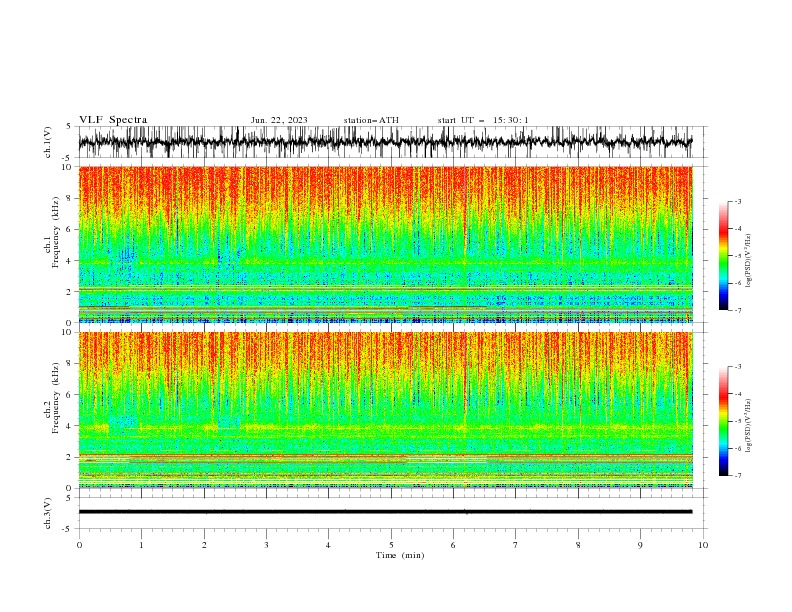The height and width of the screenshot is (612, 792).
Task: Select the date text "Jun. 22, 2023"
Action: click(279, 120)
